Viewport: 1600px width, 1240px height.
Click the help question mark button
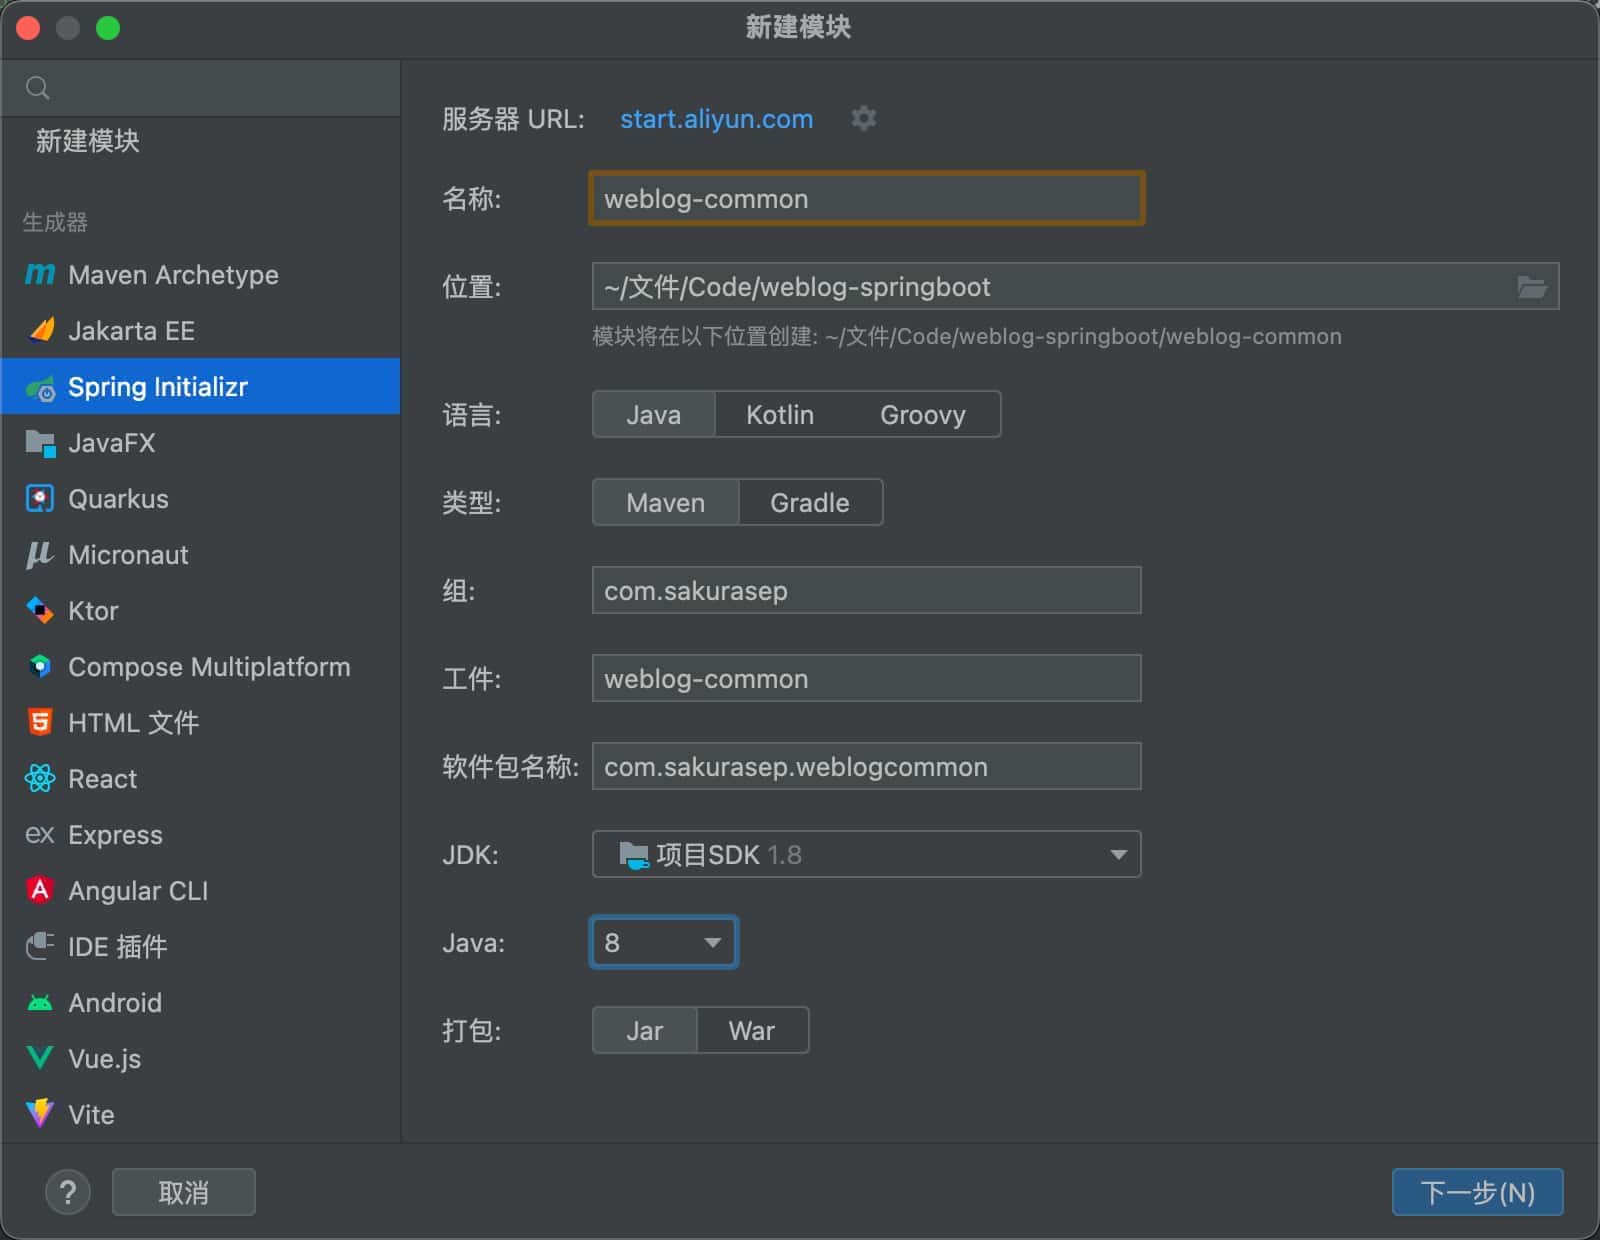(x=68, y=1192)
